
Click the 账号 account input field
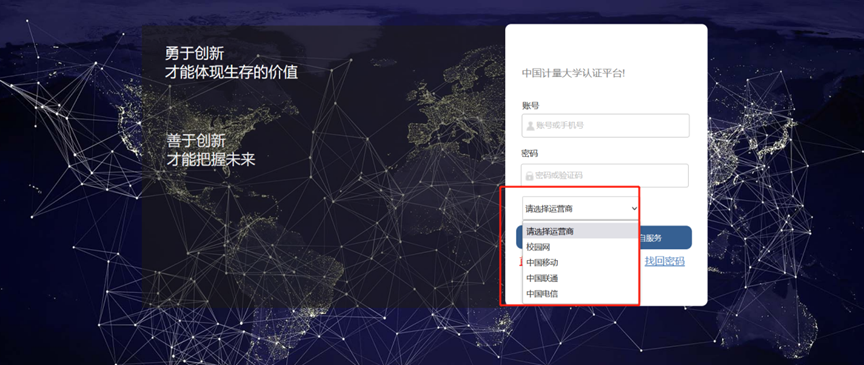[605, 126]
